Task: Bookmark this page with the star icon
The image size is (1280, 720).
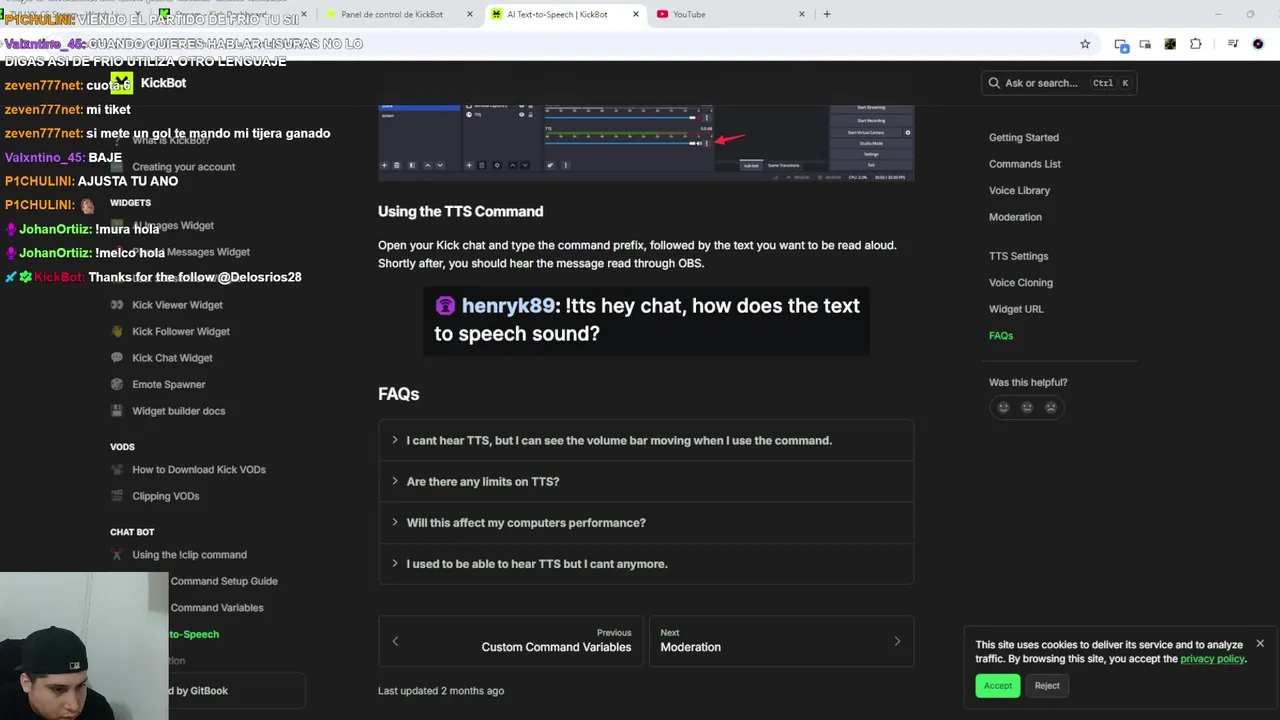Action: click(1085, 44)
